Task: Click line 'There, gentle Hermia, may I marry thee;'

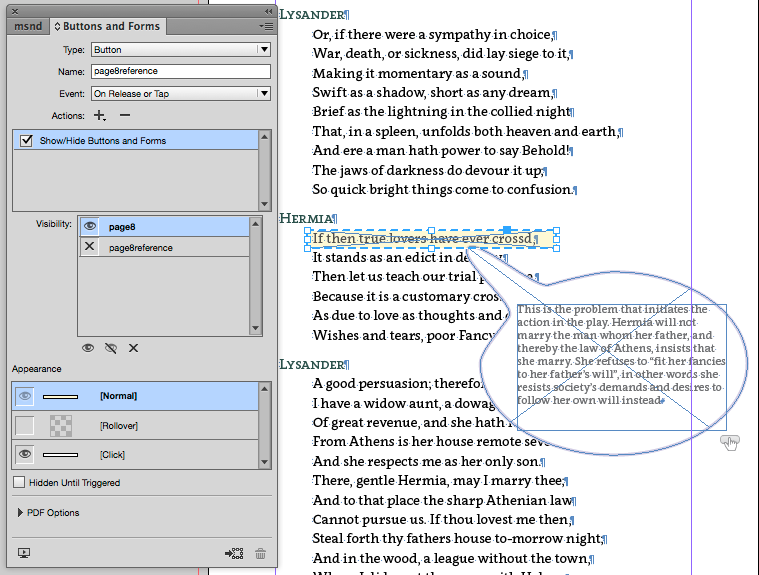Action: pyautogui.click(x=440, y=481)
